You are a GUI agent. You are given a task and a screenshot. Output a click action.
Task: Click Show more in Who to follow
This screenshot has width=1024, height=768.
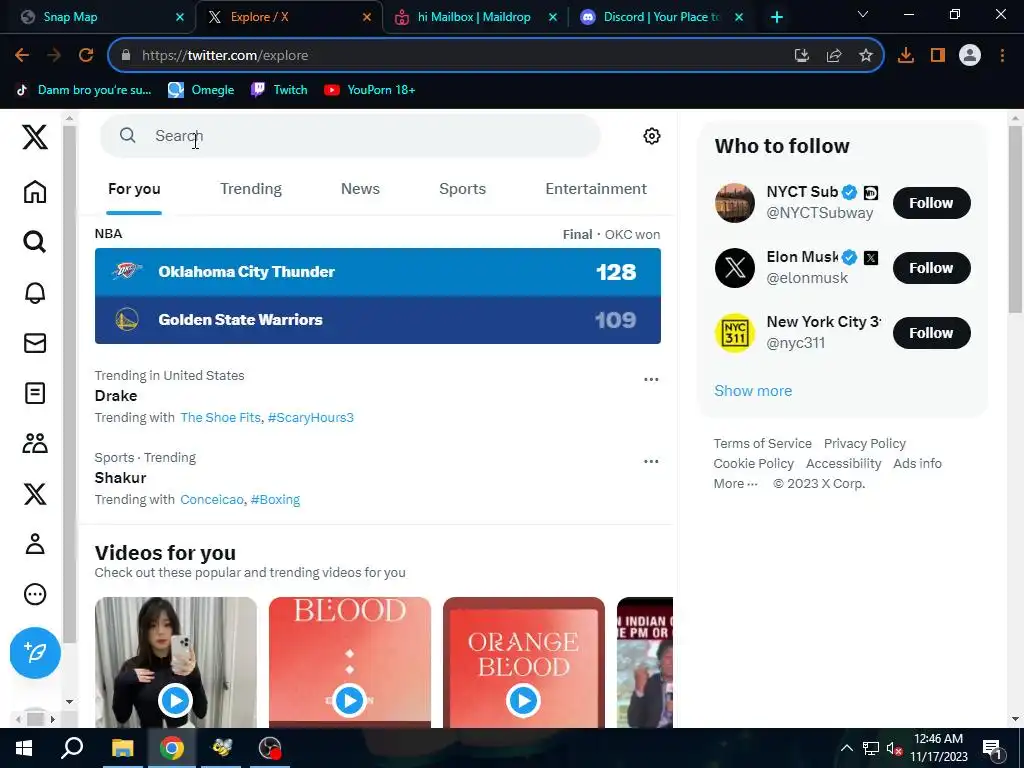753,391
